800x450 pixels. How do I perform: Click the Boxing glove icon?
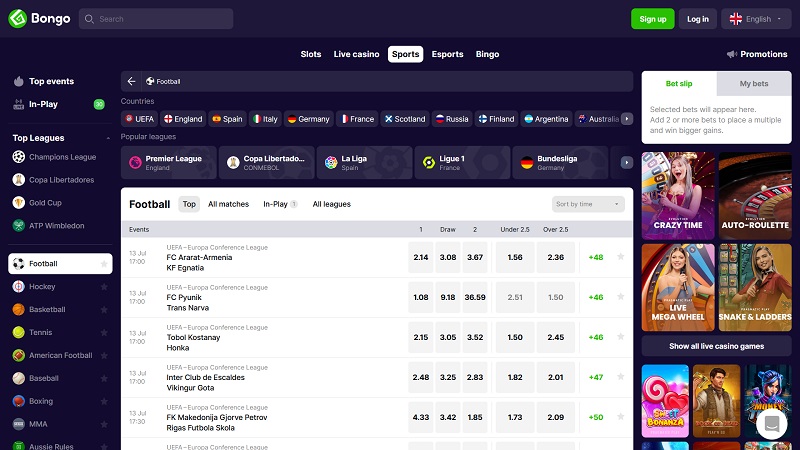[19, 401]
